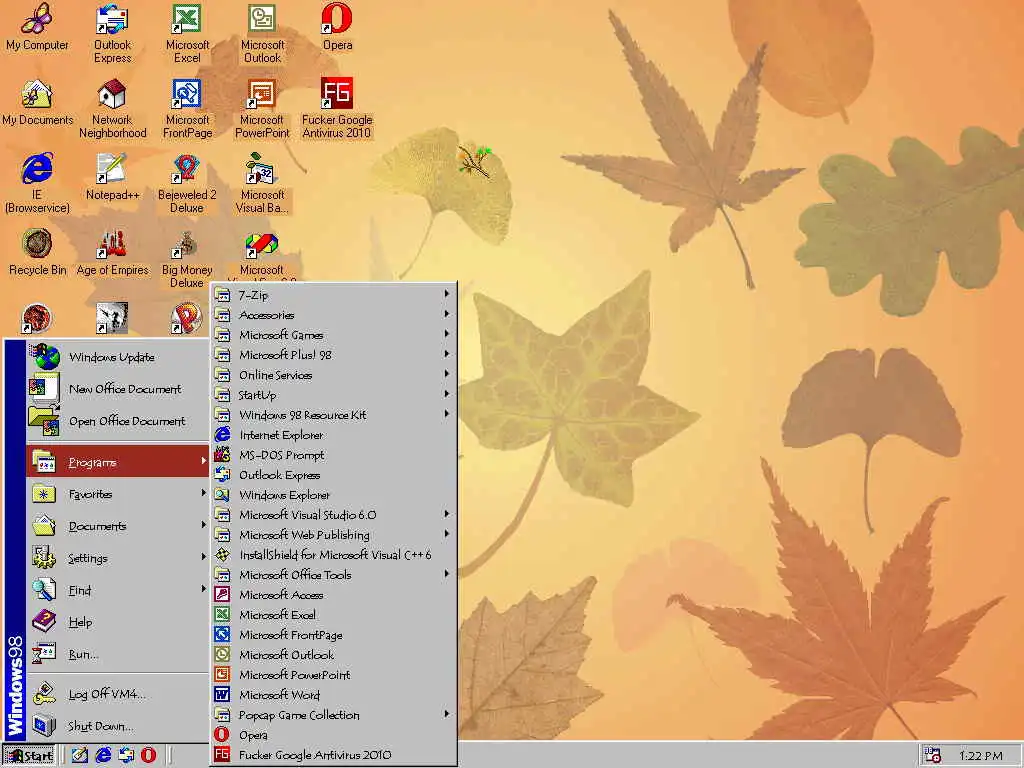Expand the 7-Zip program folder
Screen dimensions: 1024x768
tap(333, 295)
